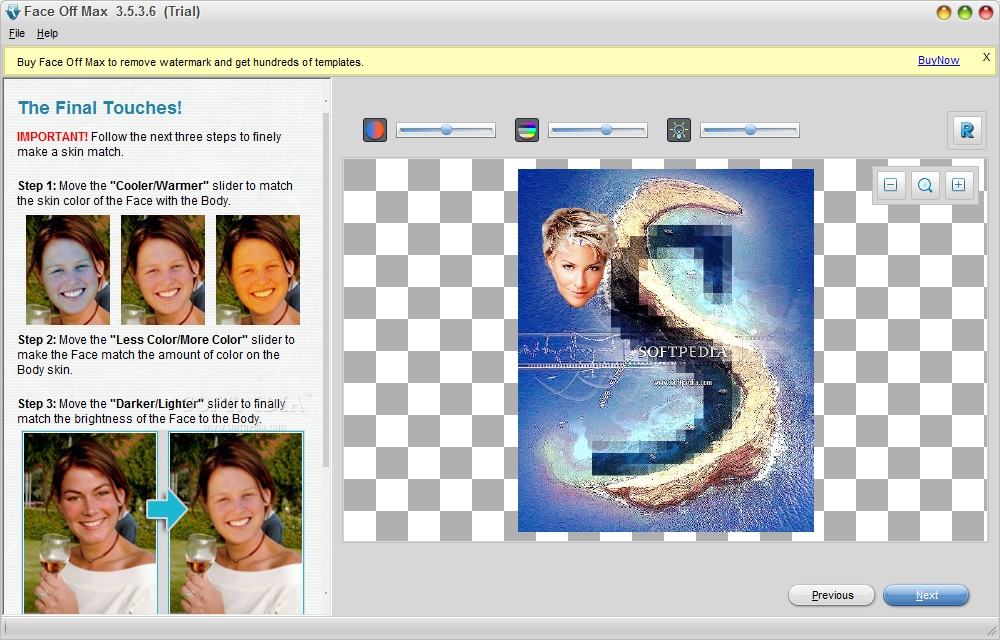
Task: Click the 'before' woman with glass photo
Action: pyautogui.click(x=90, y=523)
